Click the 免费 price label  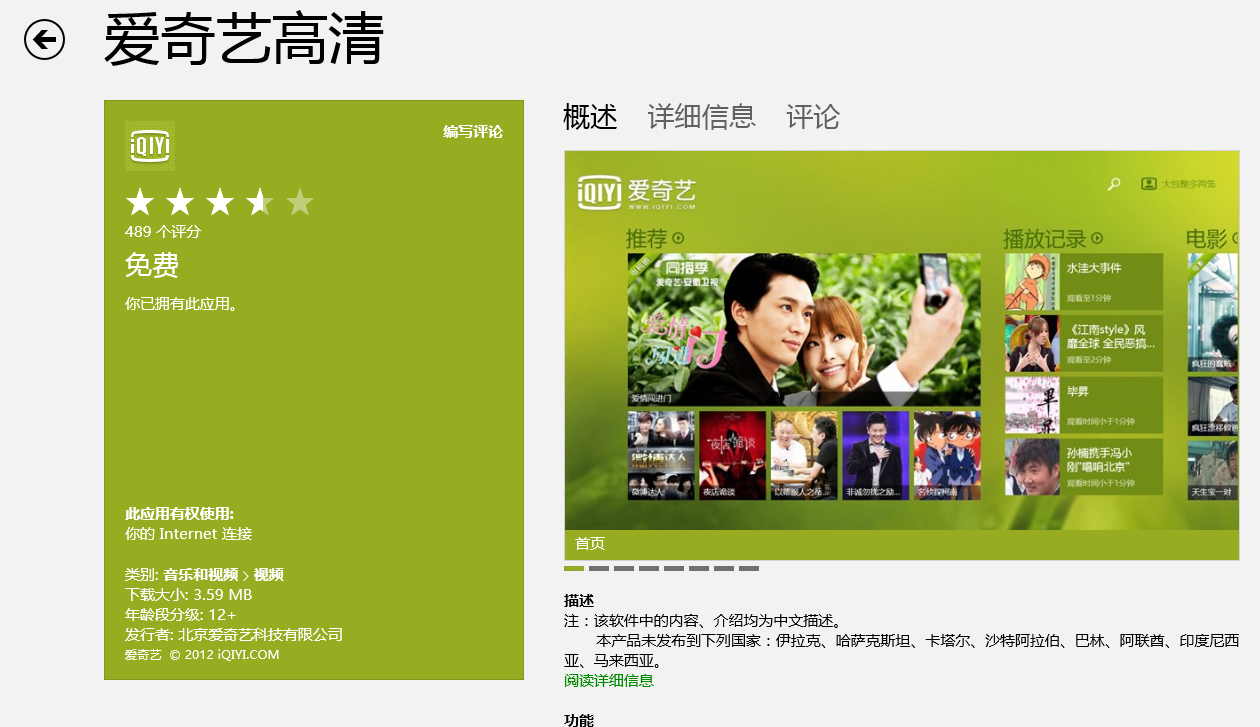(152, 265)
